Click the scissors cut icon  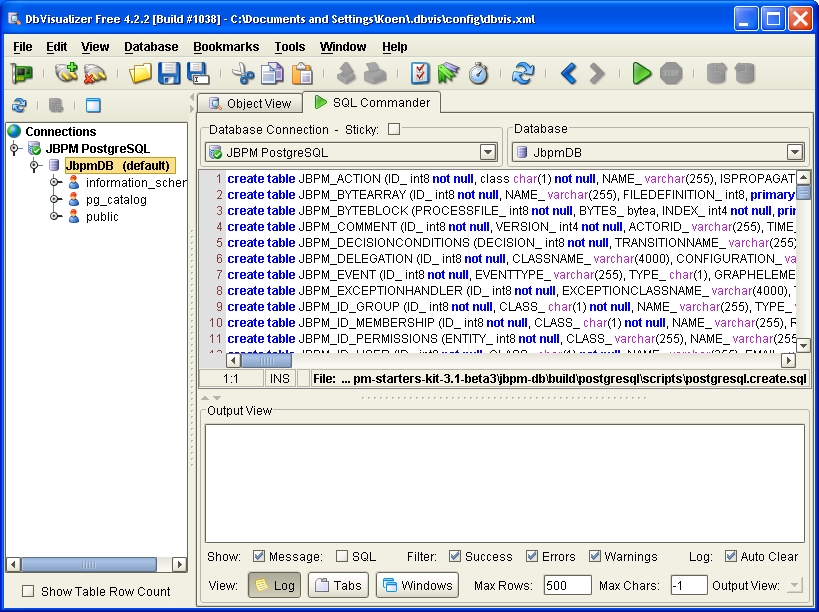(x=244, y=73)
